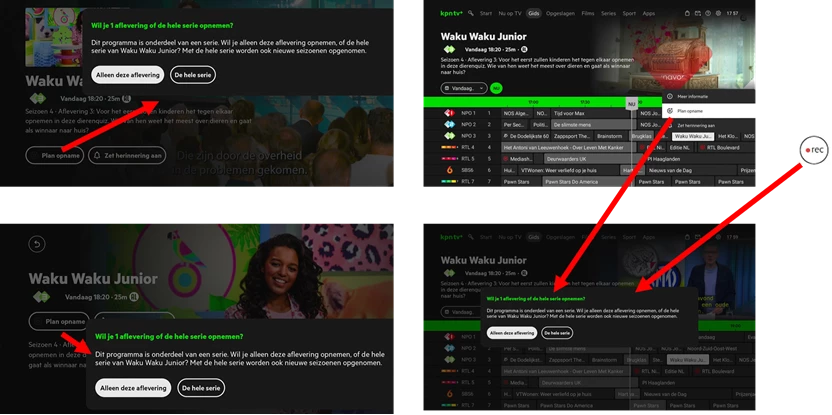Viewport: 832px width, 415px height.
Task: Click De hele serie in the dialog above the studio audience
Action: [193, 75]
